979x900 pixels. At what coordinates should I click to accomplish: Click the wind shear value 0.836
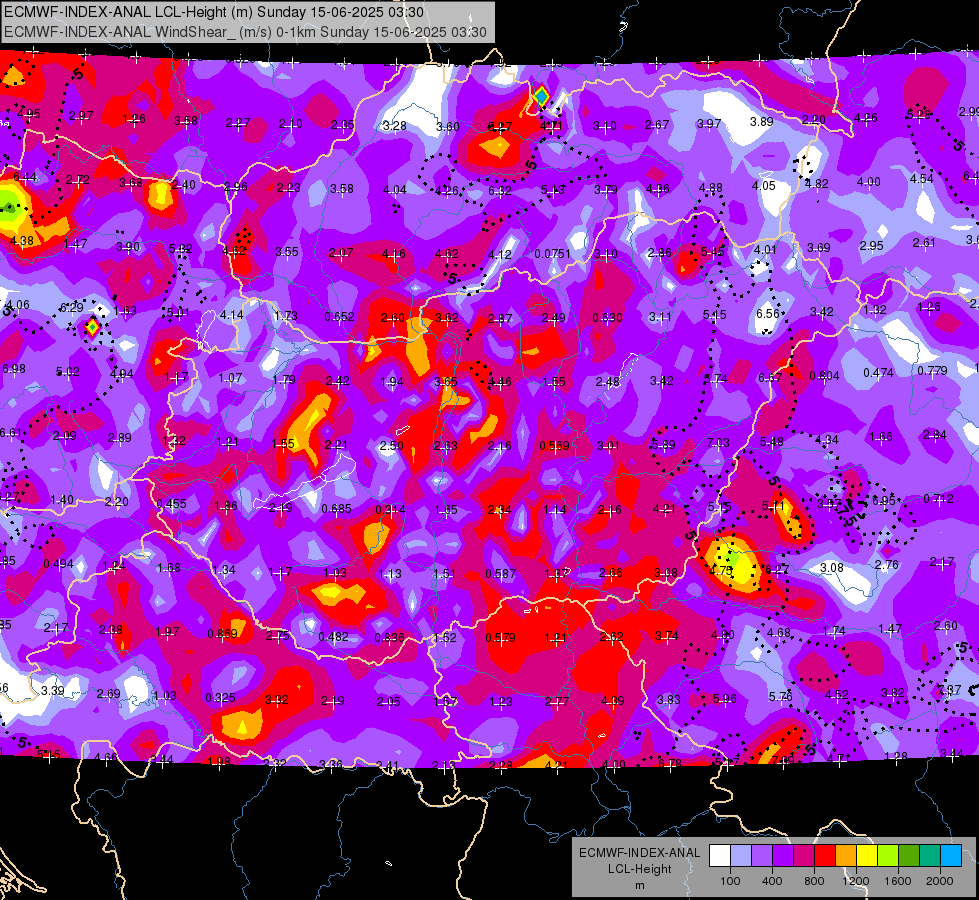(x=389, y=637)
